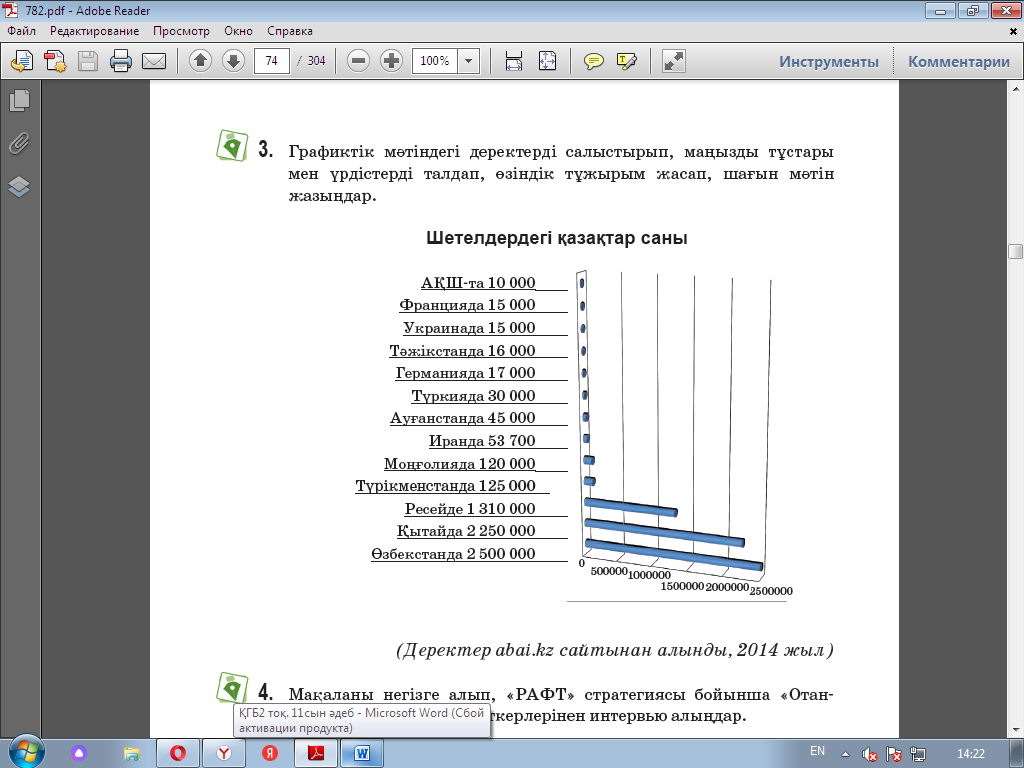Go to next page down arrow
This screenshot has height=768, width=1024.
(x=233, y=61)
